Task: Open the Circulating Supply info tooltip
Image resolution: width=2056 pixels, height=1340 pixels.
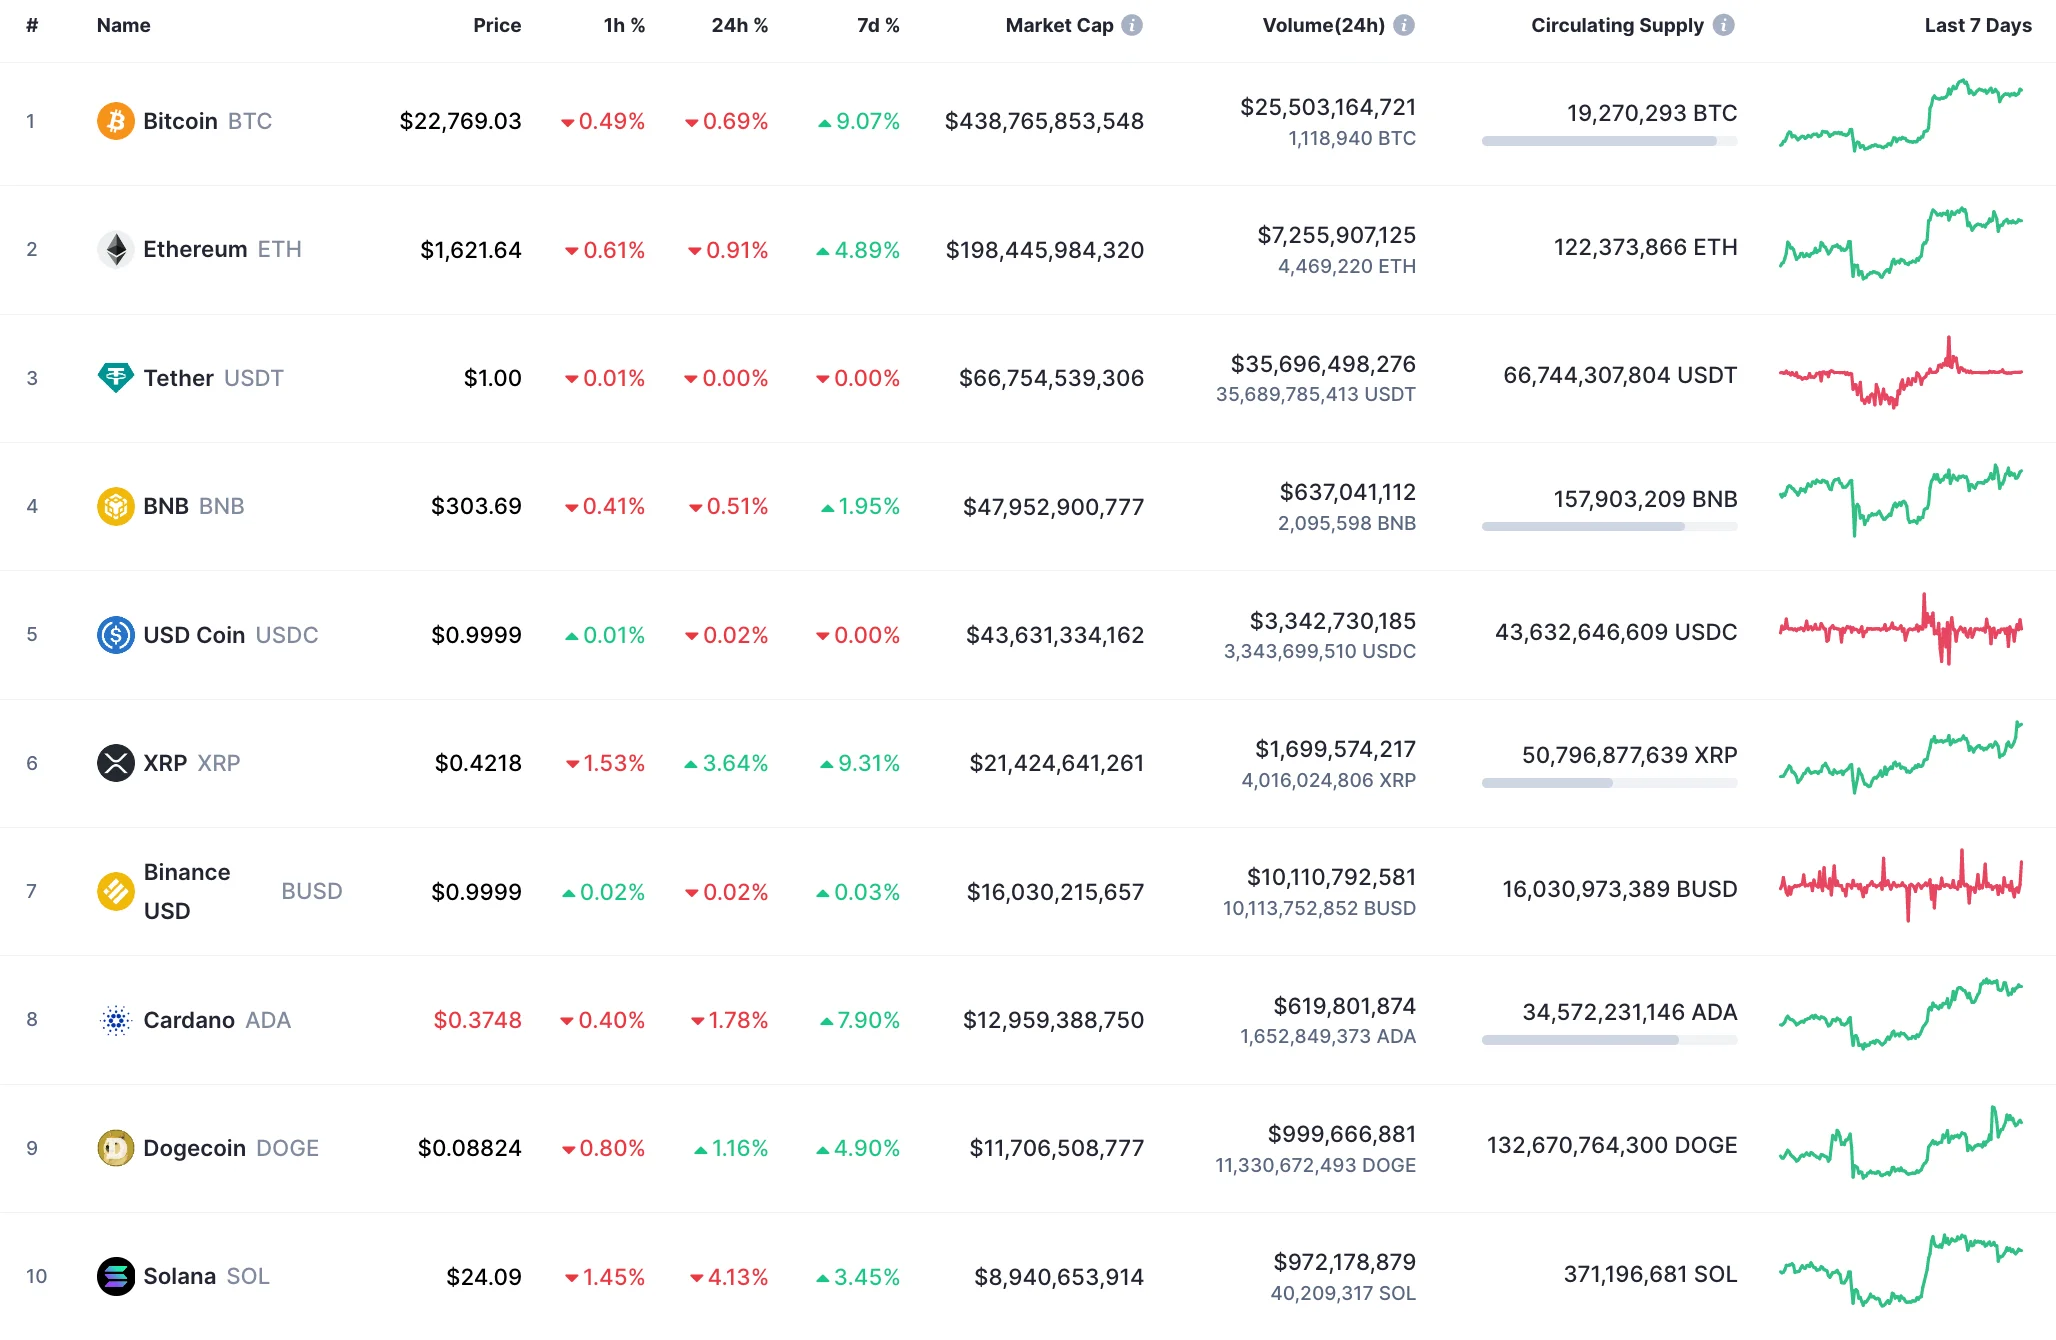Action: [1722, 25]
